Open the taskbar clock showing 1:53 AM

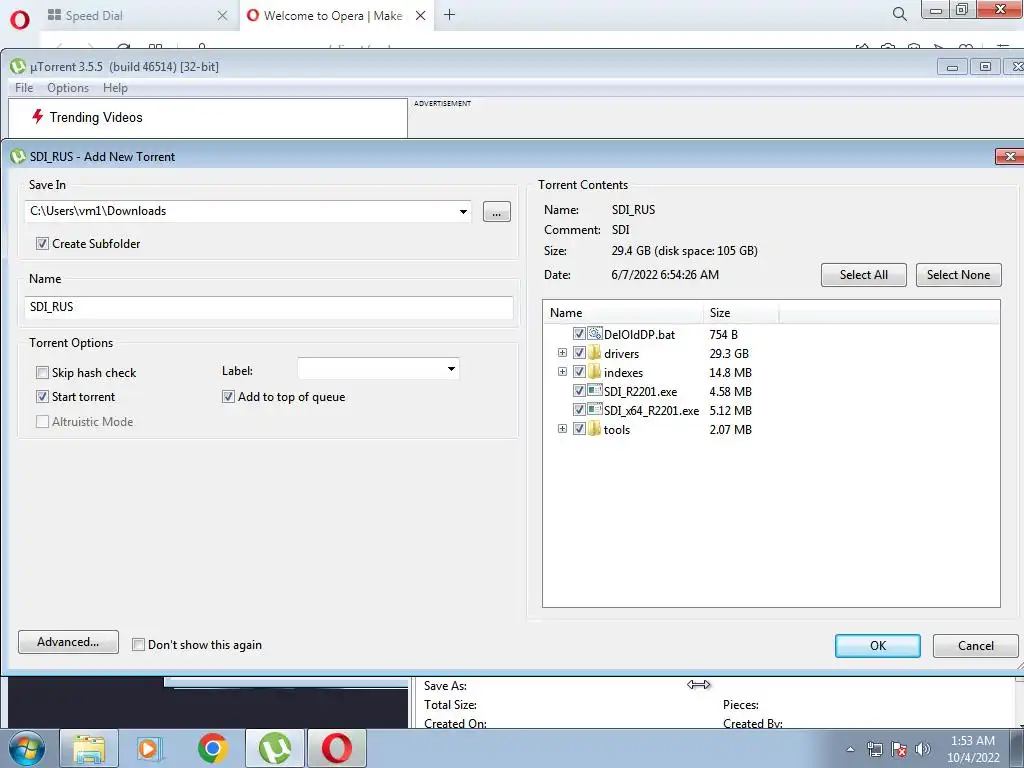(973, 749)
